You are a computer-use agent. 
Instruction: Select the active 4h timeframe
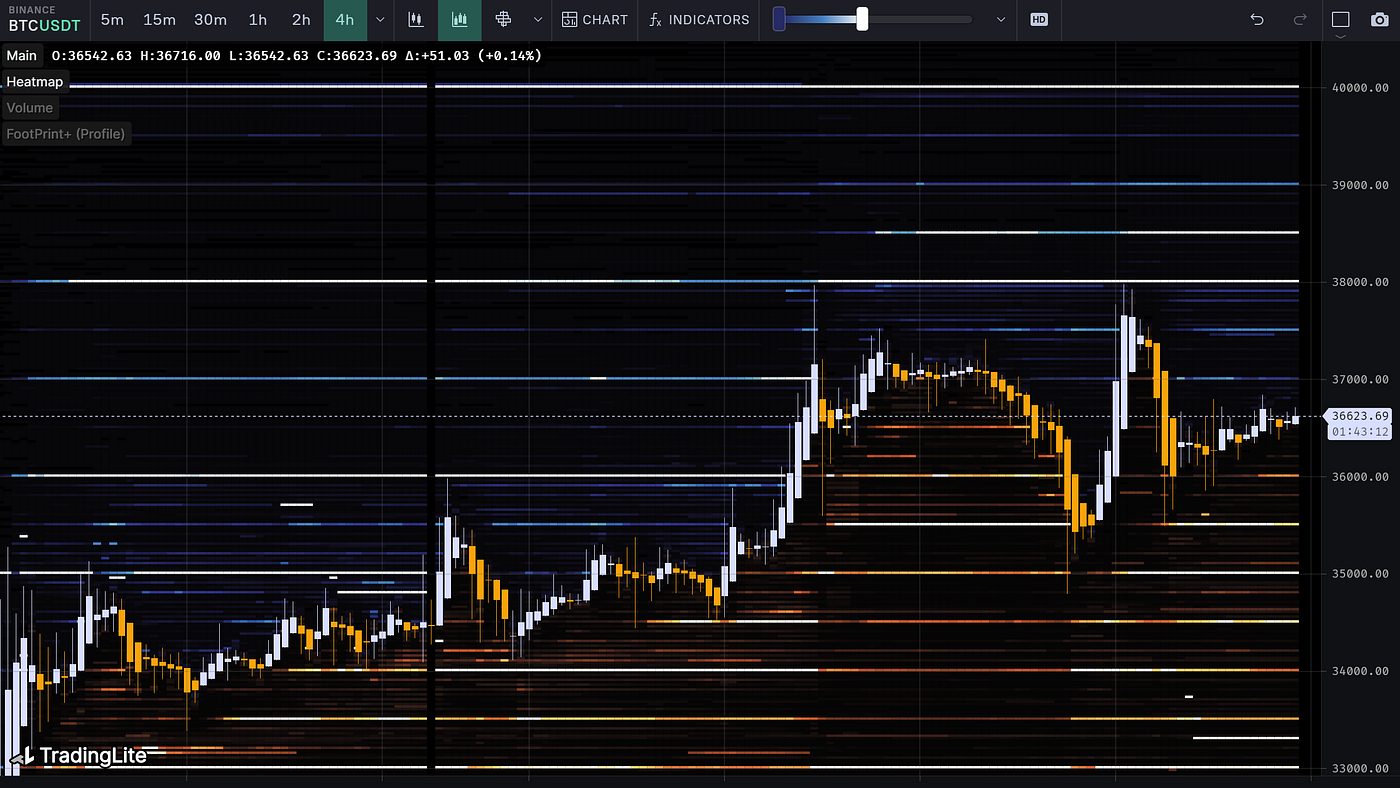[345, 20]
